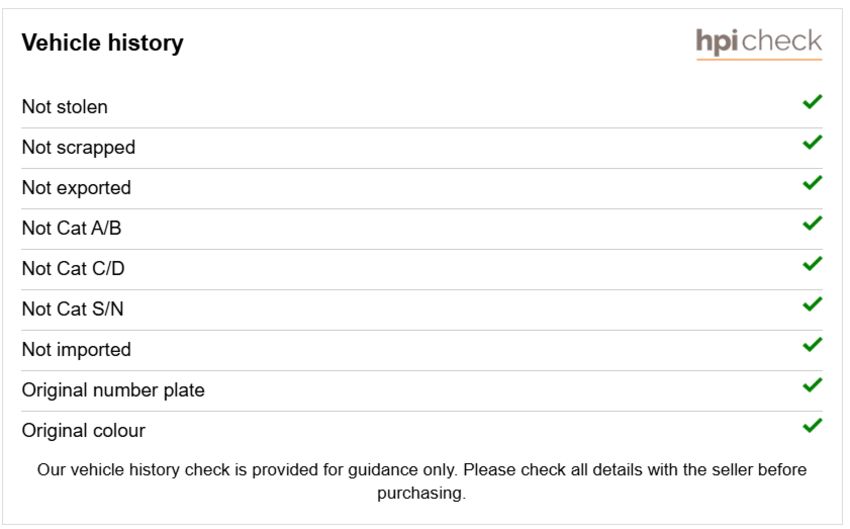
Task: Select the Vehicle history heading
Action: pyautogui.click(x=102, y=43)
